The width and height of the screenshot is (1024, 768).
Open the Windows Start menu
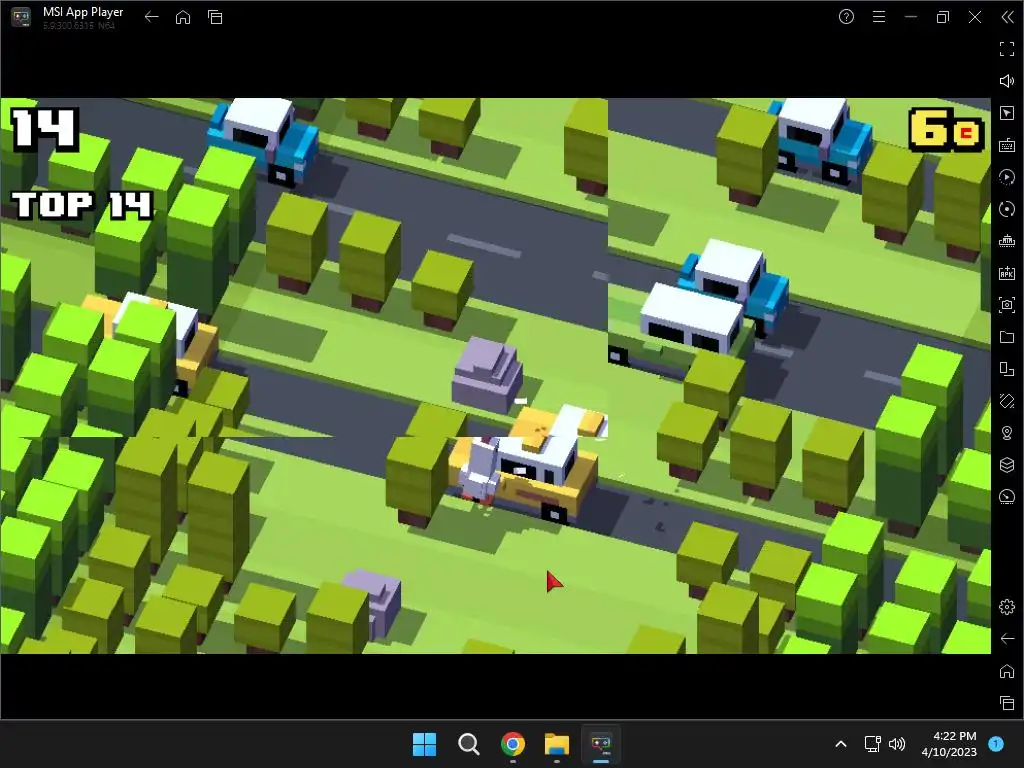[x=424, y=744]
